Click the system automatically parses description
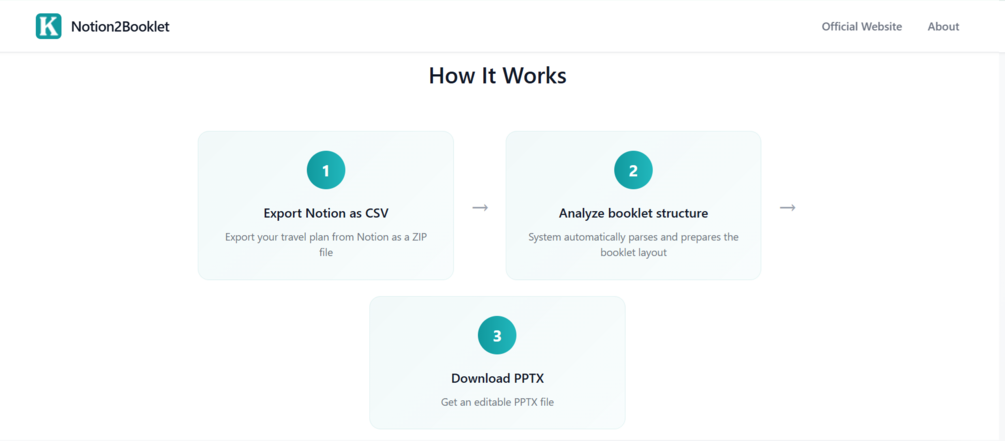Screen dimensions: 1005x441 633,245
